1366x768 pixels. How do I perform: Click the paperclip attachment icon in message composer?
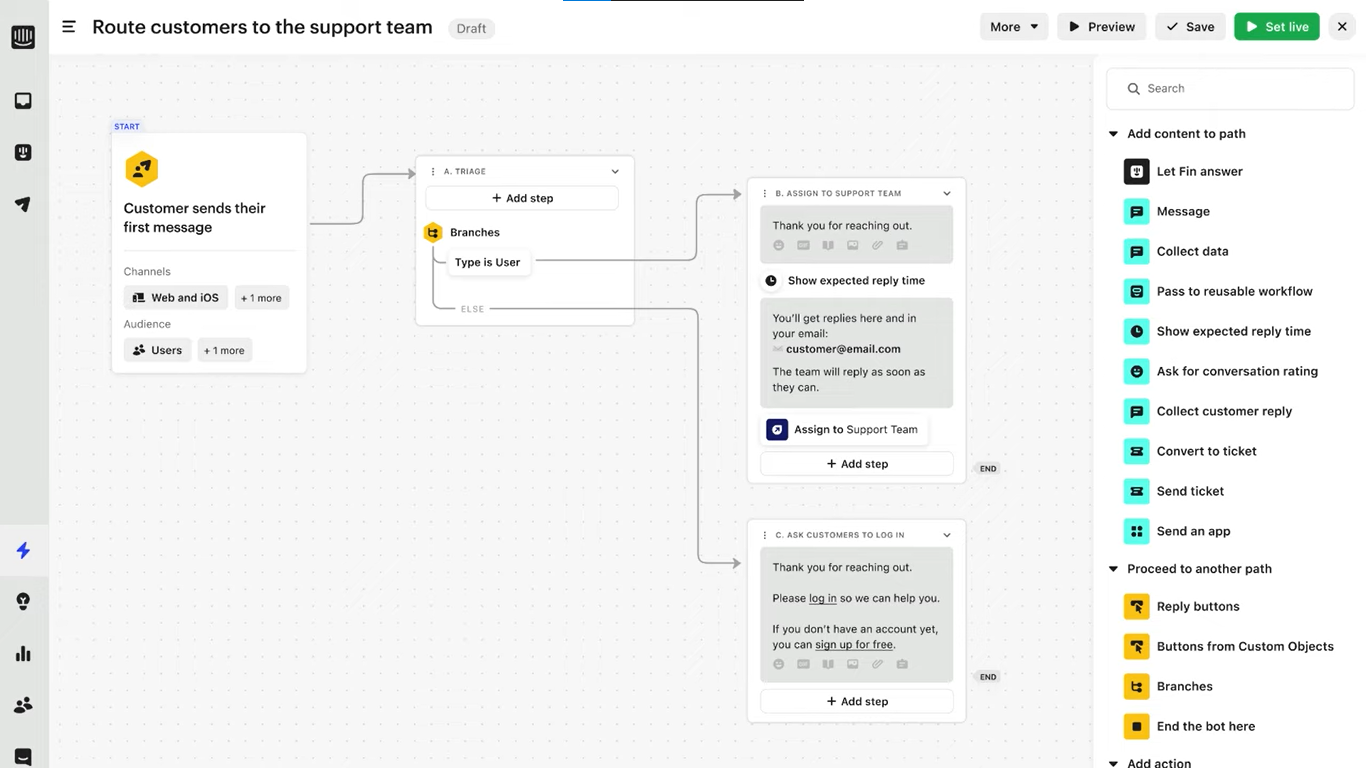click(x=877, y=245)
